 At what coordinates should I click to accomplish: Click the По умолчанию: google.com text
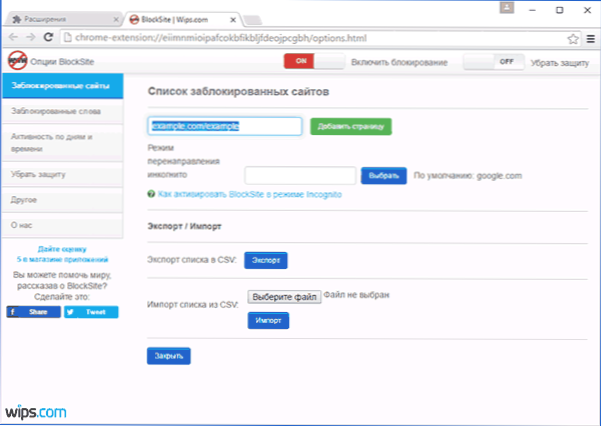pyautogui.click(x=468, y=176)
